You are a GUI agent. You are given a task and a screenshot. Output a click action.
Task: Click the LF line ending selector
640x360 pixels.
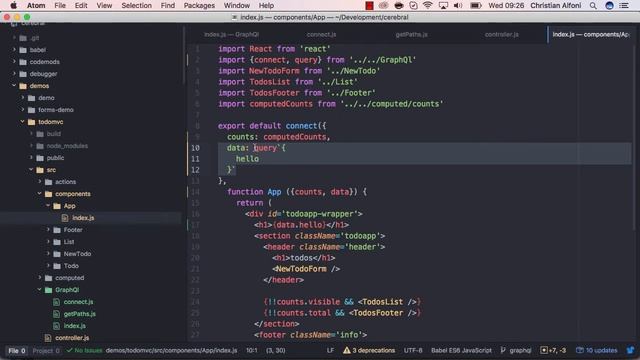(330, 350)
